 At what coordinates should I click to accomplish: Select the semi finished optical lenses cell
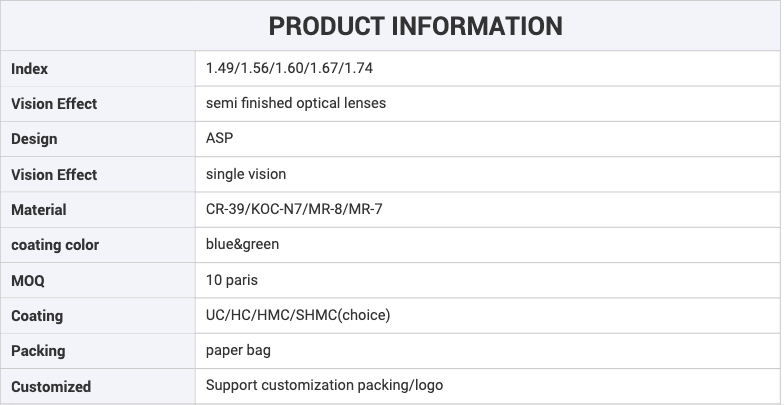(x=296, y=103)
